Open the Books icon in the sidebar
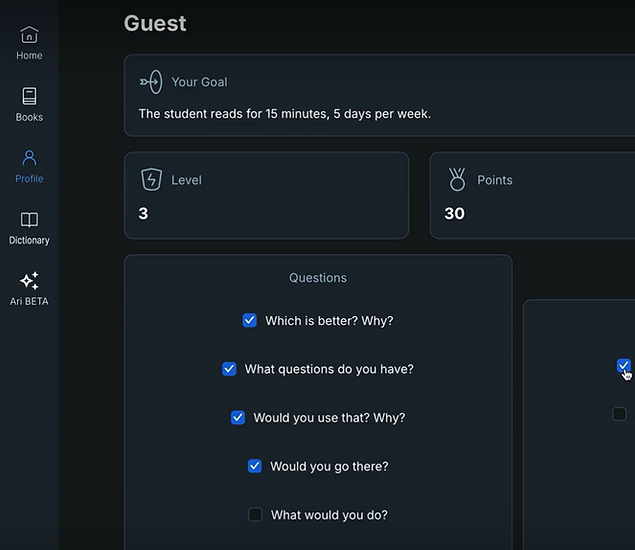This screenshot has width=635, height=550. [29, 96]
